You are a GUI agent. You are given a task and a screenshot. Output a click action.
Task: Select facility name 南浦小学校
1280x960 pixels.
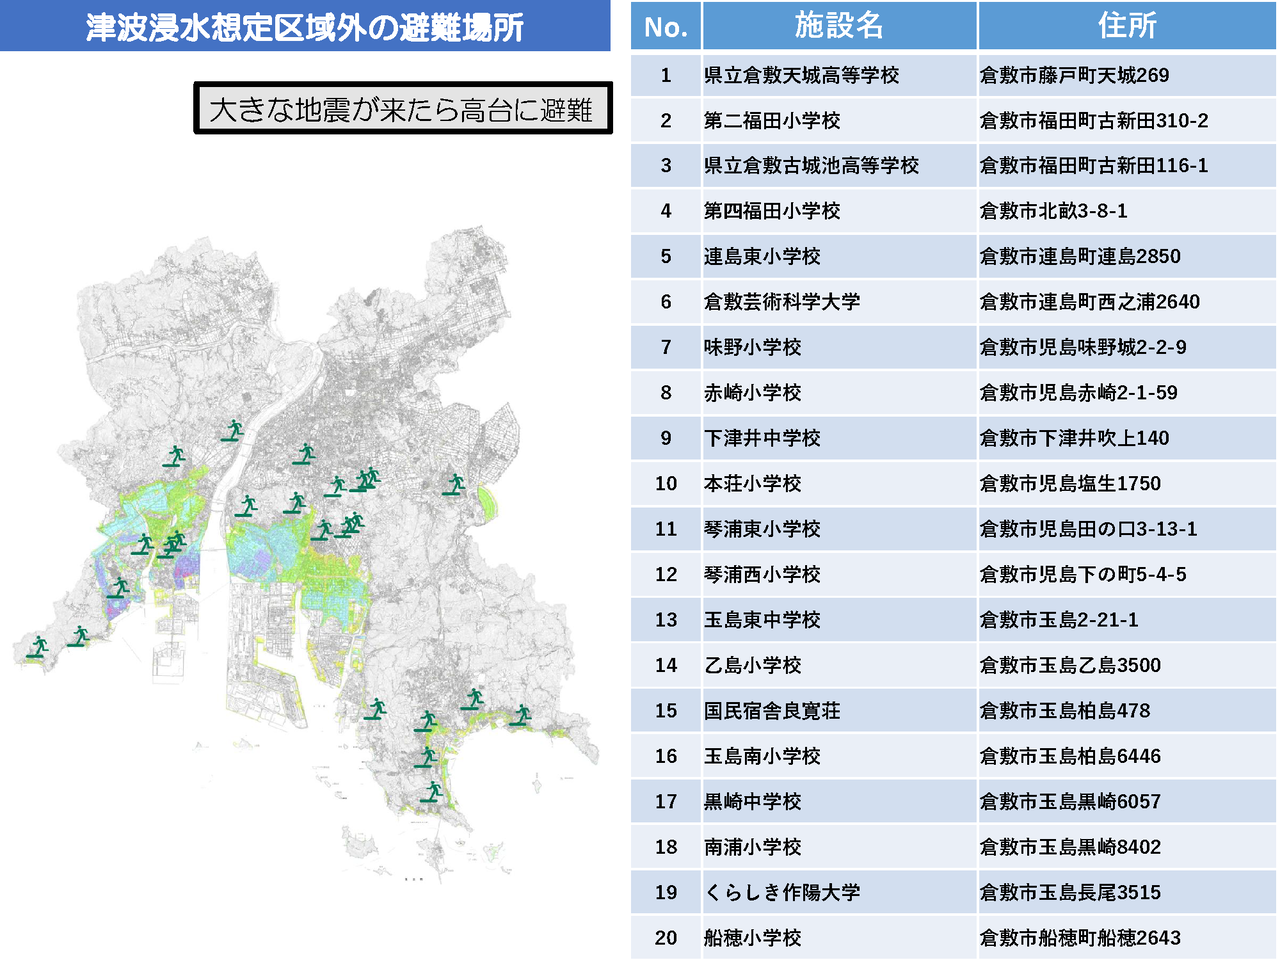pos(753,847)
